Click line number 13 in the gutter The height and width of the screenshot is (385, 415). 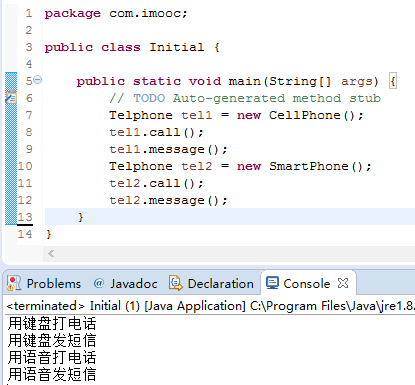point(25,217)
